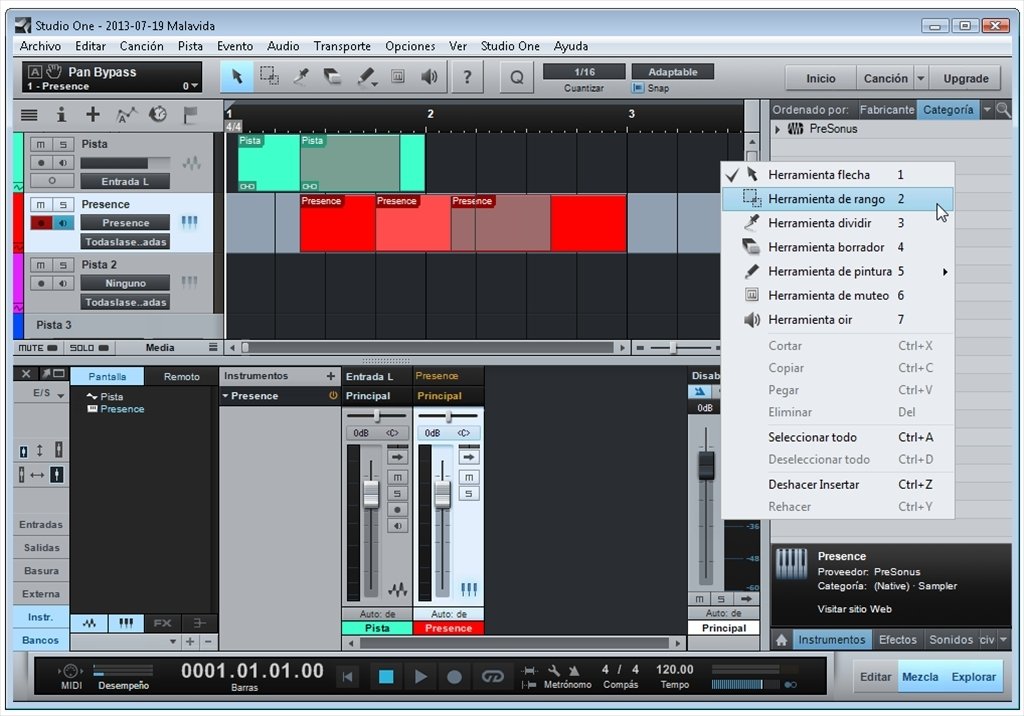
Task: Open the 1/16 quantize dropdown
Action: (x=584, y=72)
